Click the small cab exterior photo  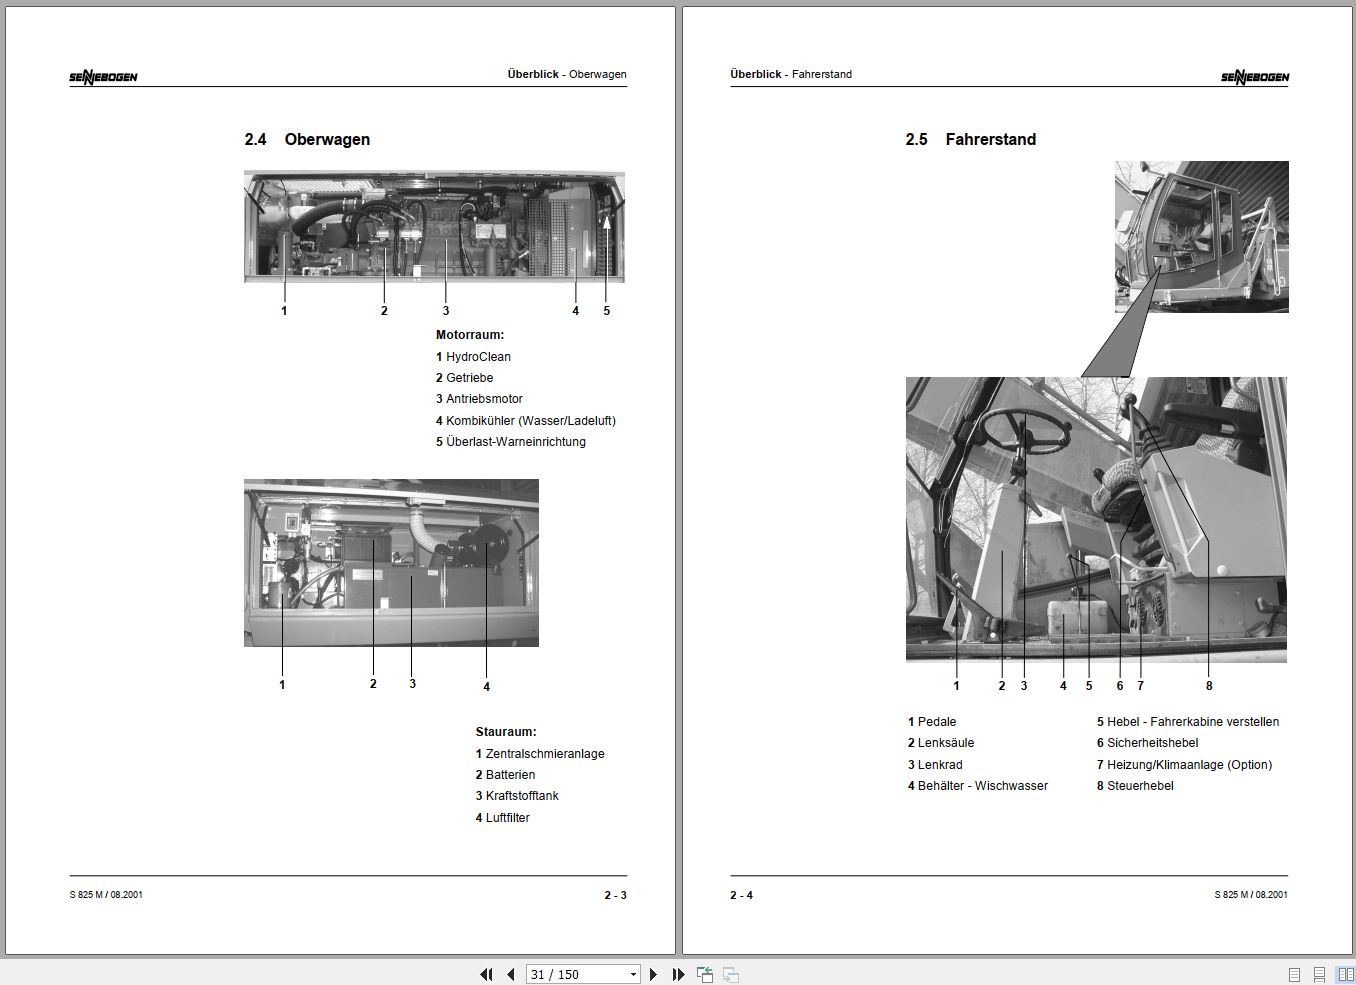(x=1201, y=237)
